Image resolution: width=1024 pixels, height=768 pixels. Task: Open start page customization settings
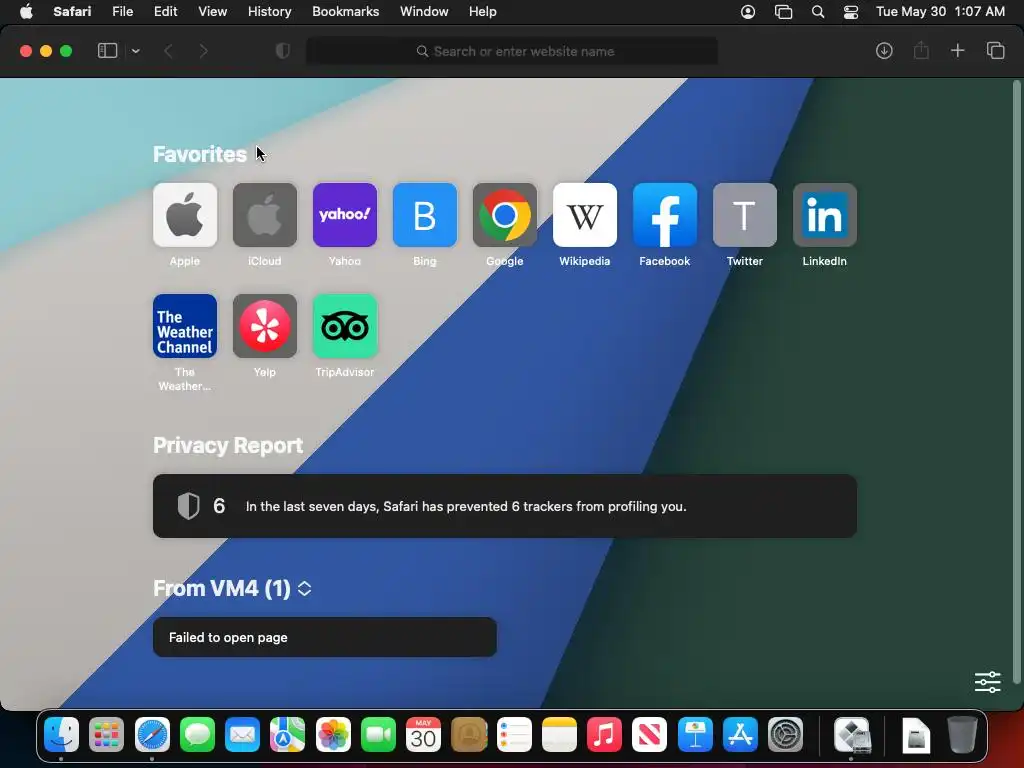(987, 682)
